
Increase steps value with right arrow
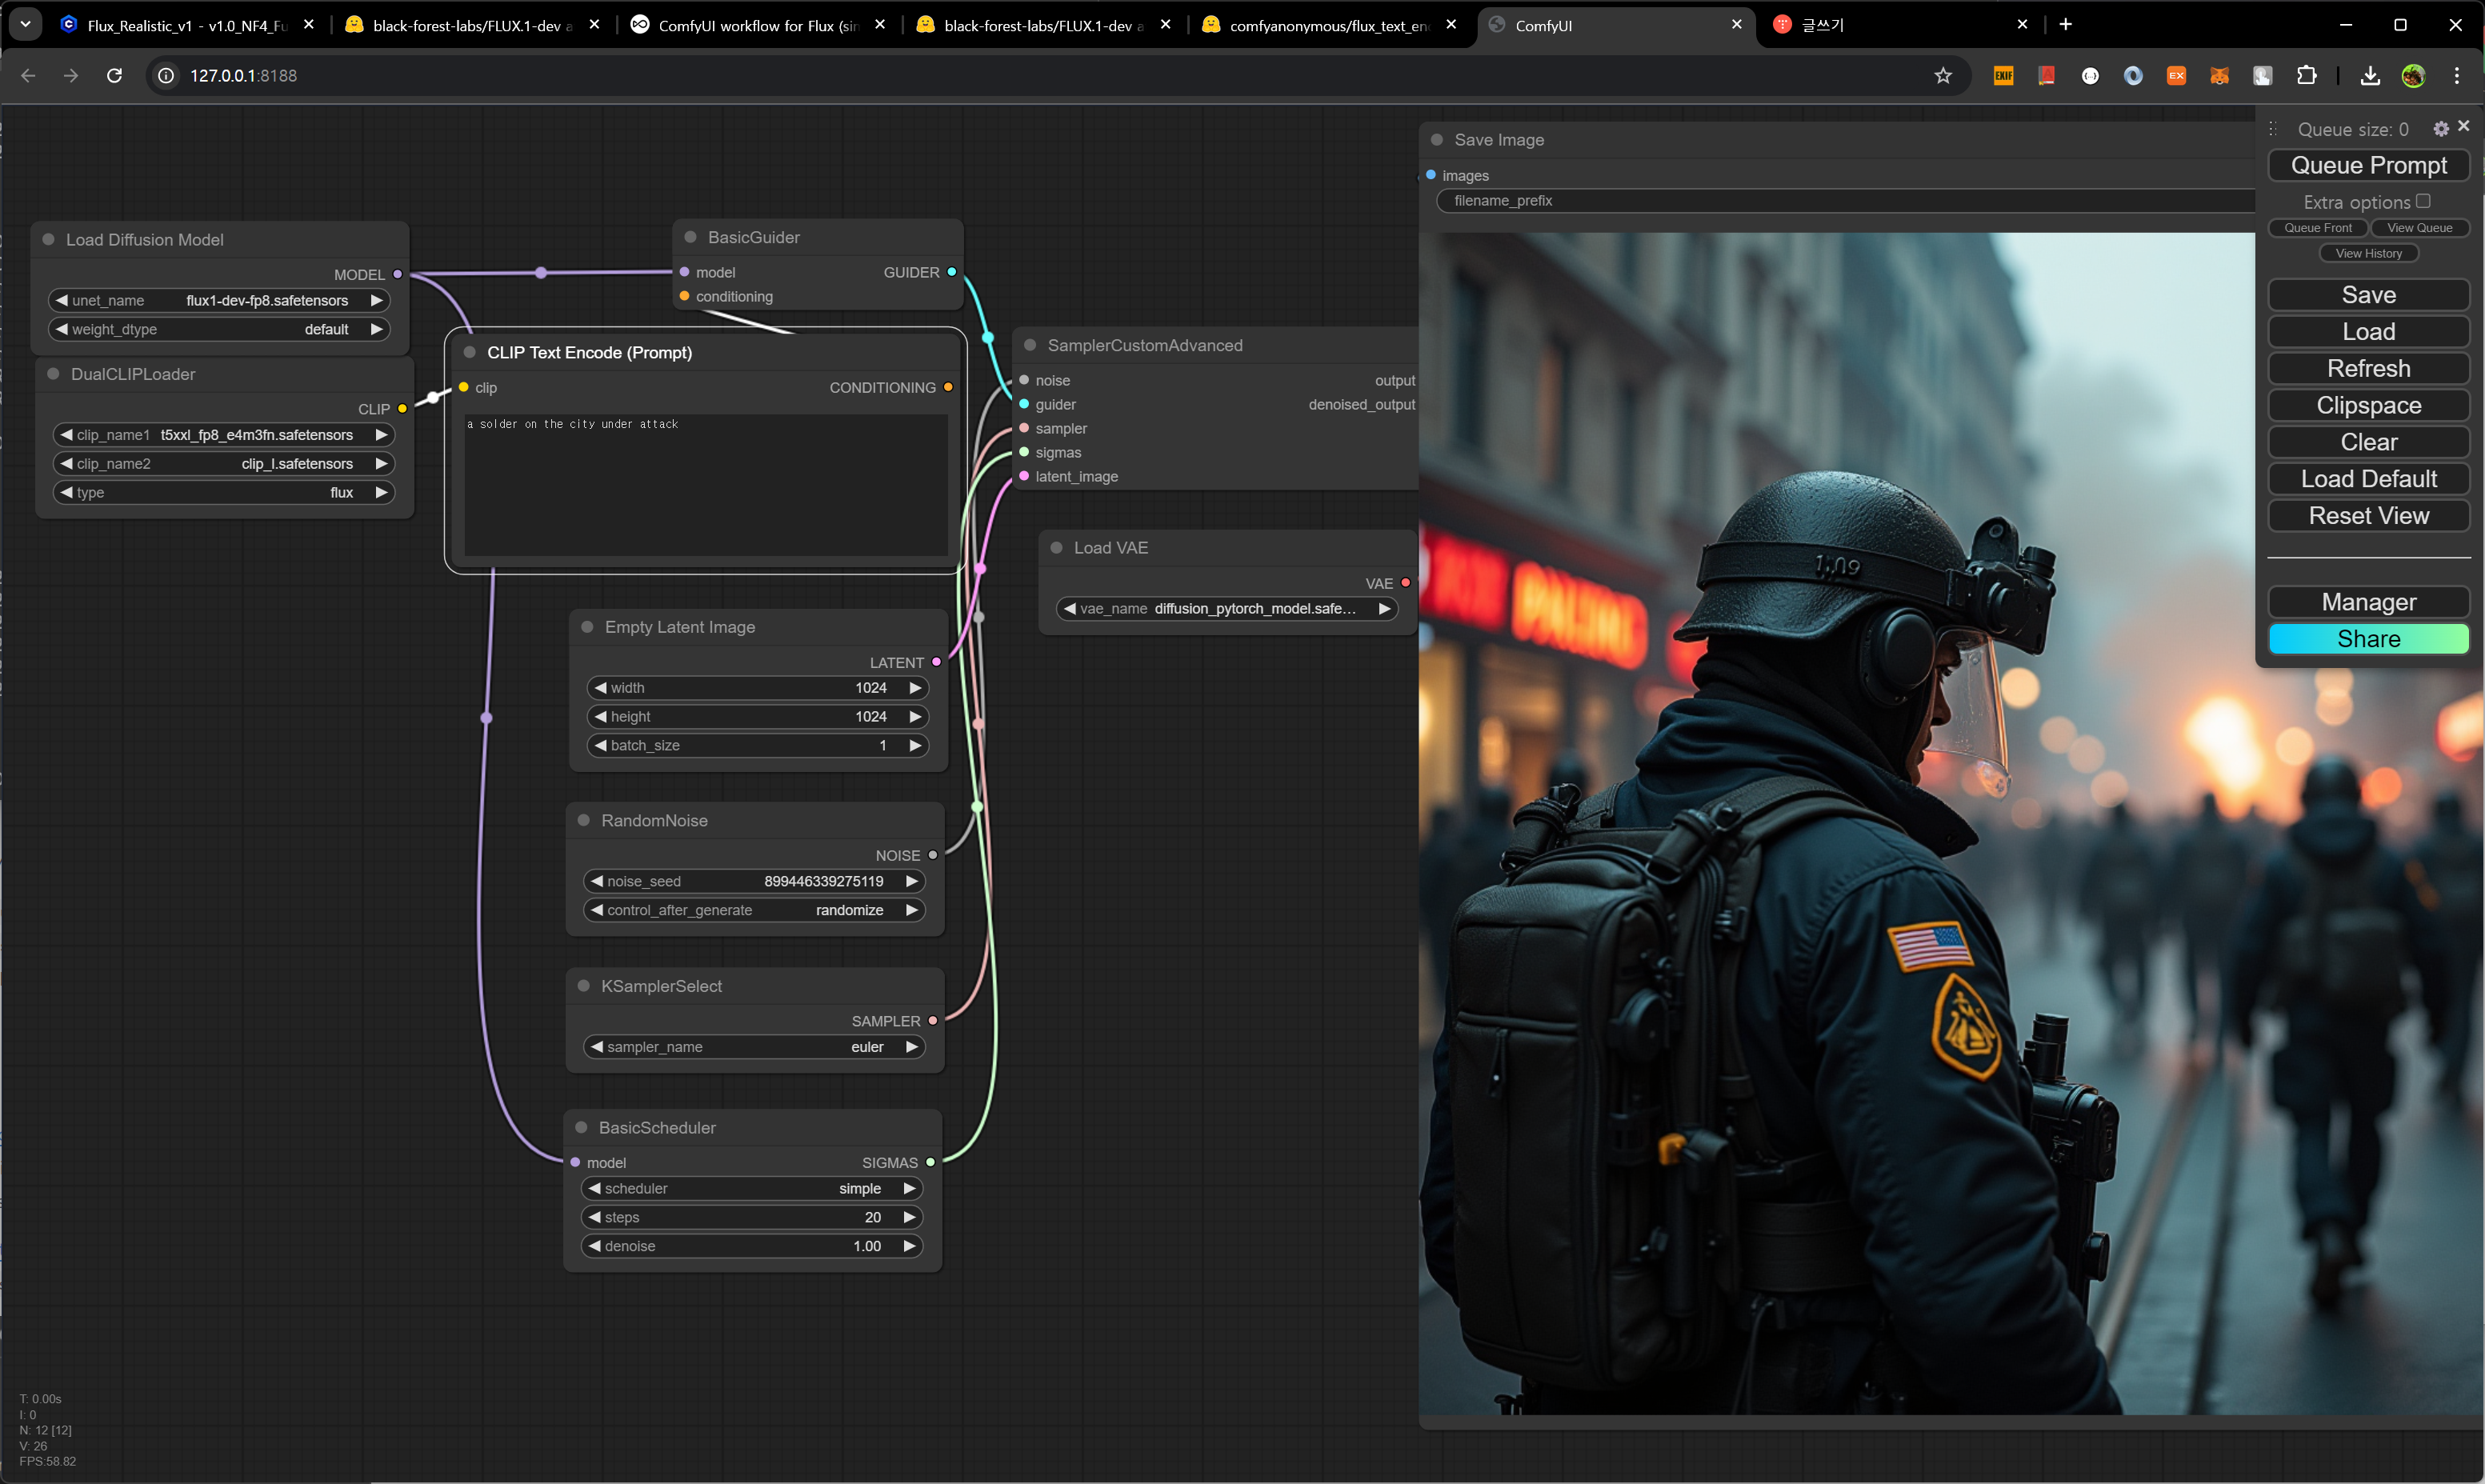909,1217
